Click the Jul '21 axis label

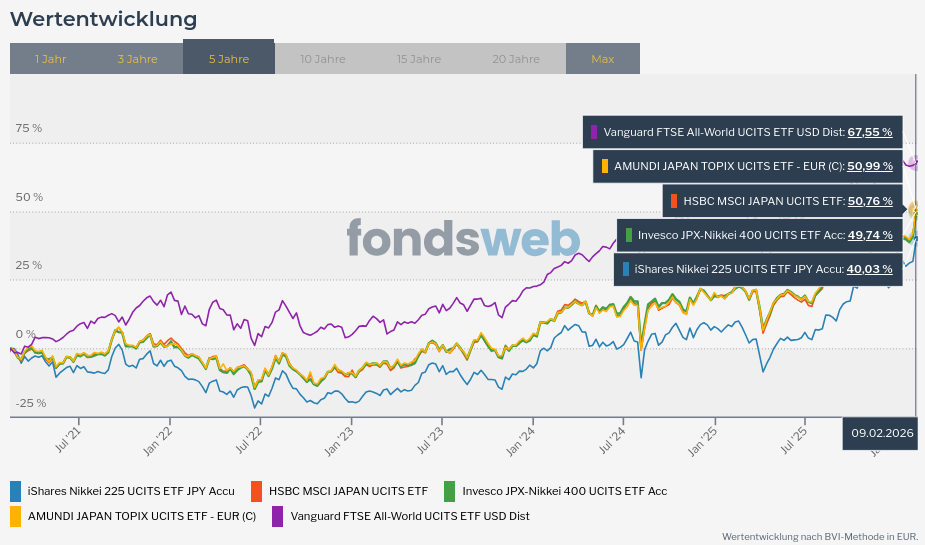click(x=68, y=440)
